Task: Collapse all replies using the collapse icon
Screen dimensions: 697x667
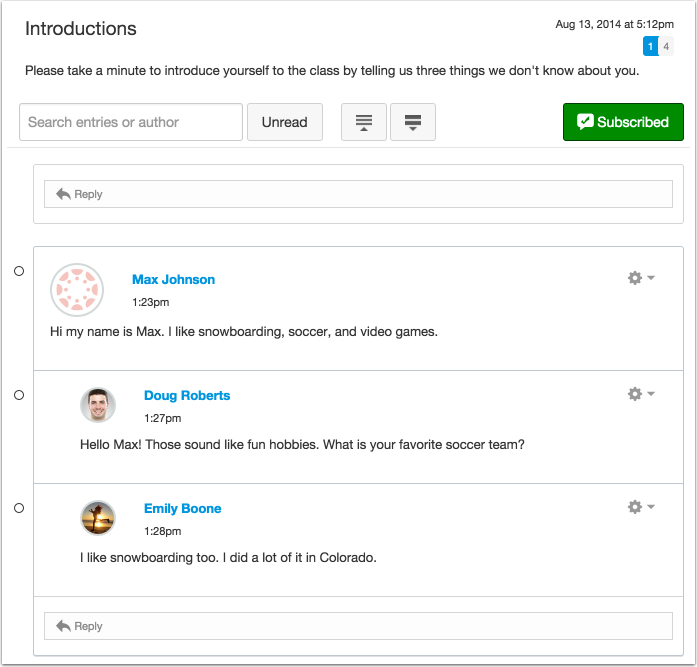Action: (x=364, y=122)
